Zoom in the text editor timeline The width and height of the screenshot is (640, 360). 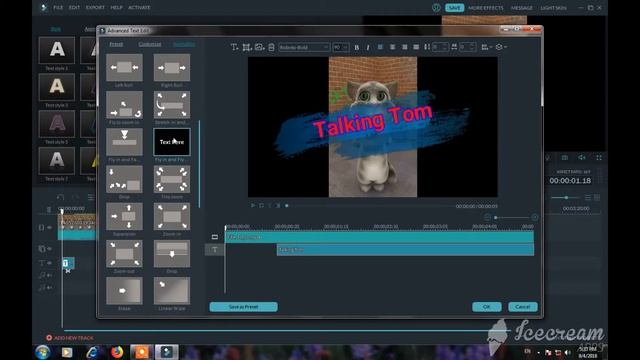pos(535,217)
